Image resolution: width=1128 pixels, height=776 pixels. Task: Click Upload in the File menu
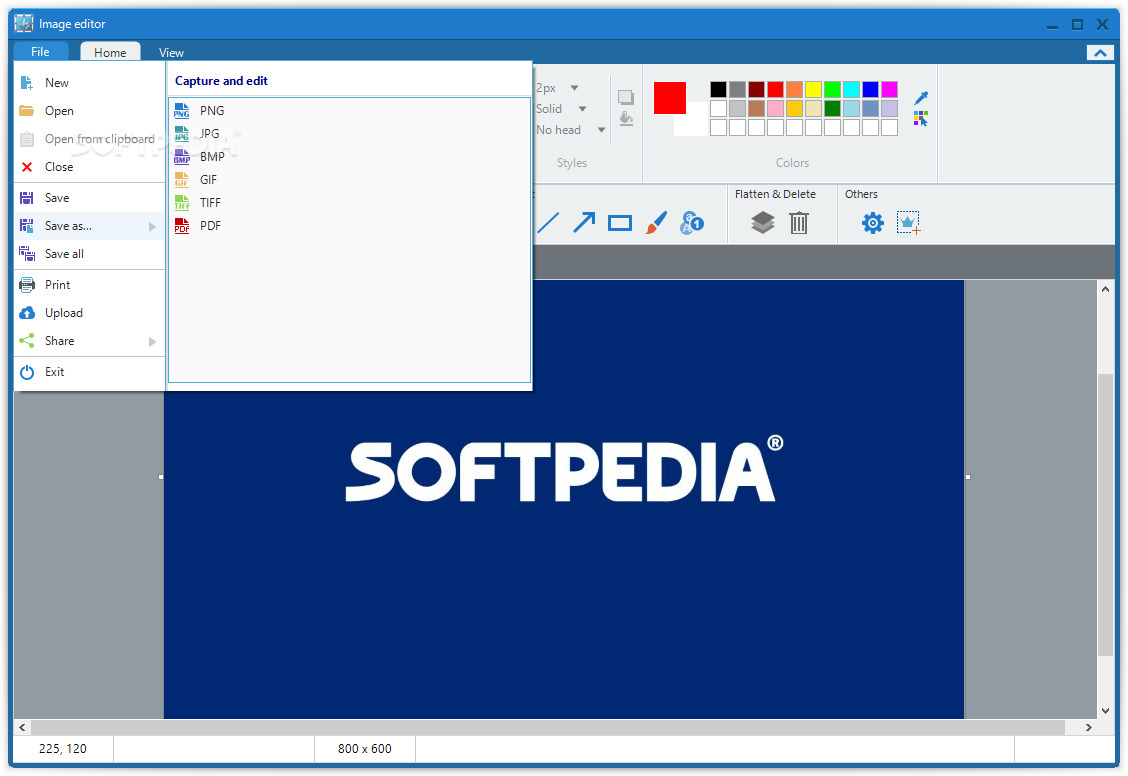(89, 313)
